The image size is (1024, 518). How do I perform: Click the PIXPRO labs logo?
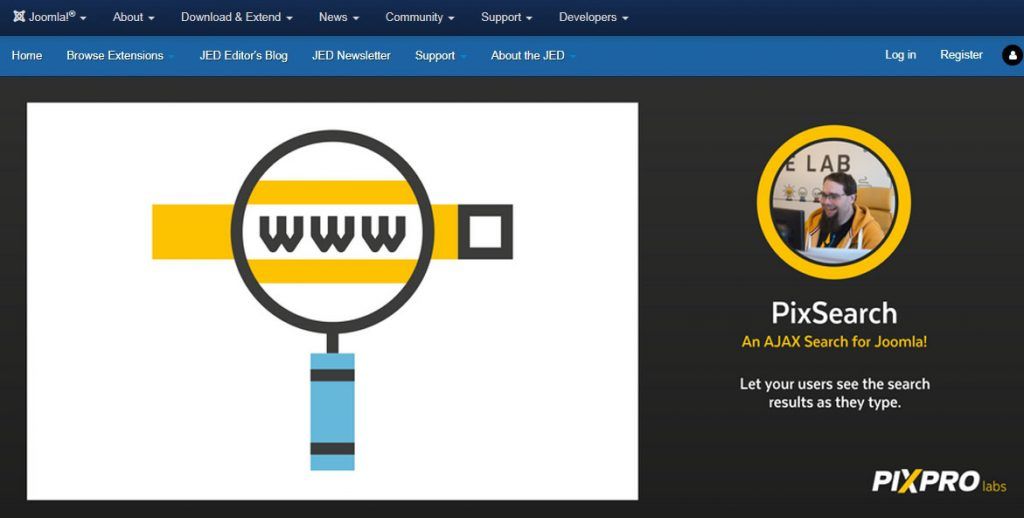[938, 481]
